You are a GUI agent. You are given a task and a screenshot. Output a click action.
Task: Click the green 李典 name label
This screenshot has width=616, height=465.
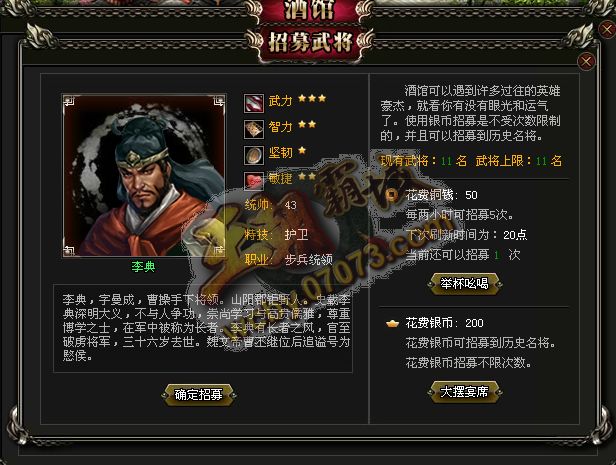point(143,267)
